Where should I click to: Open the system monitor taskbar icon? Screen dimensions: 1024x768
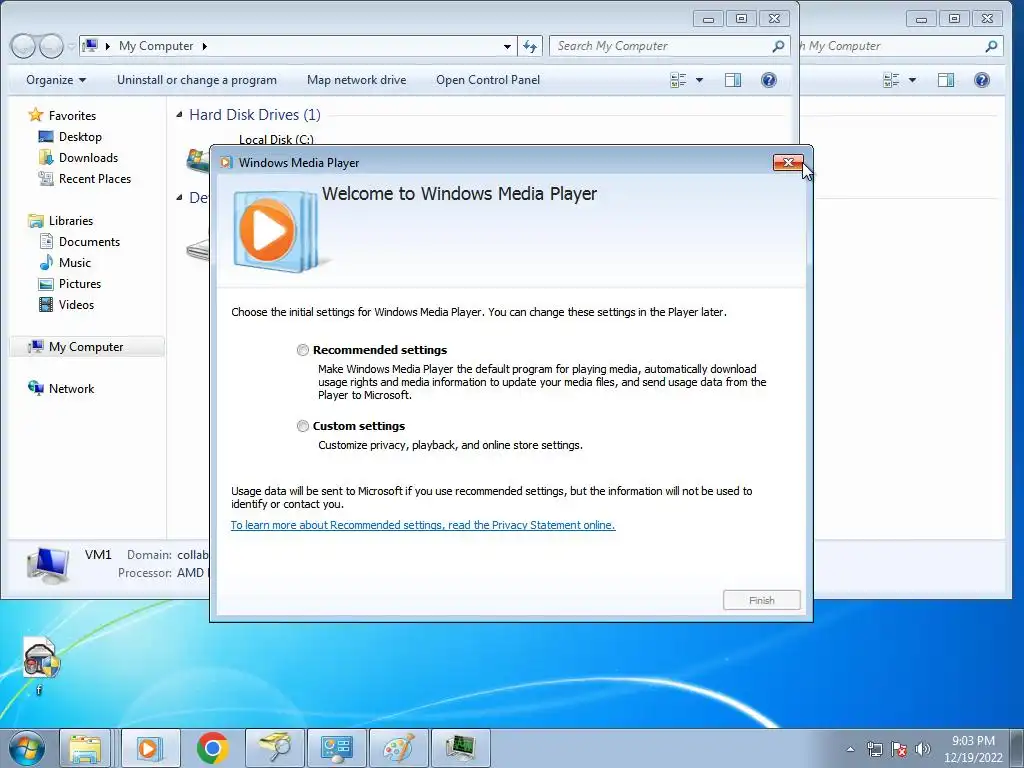click(461, 748)
